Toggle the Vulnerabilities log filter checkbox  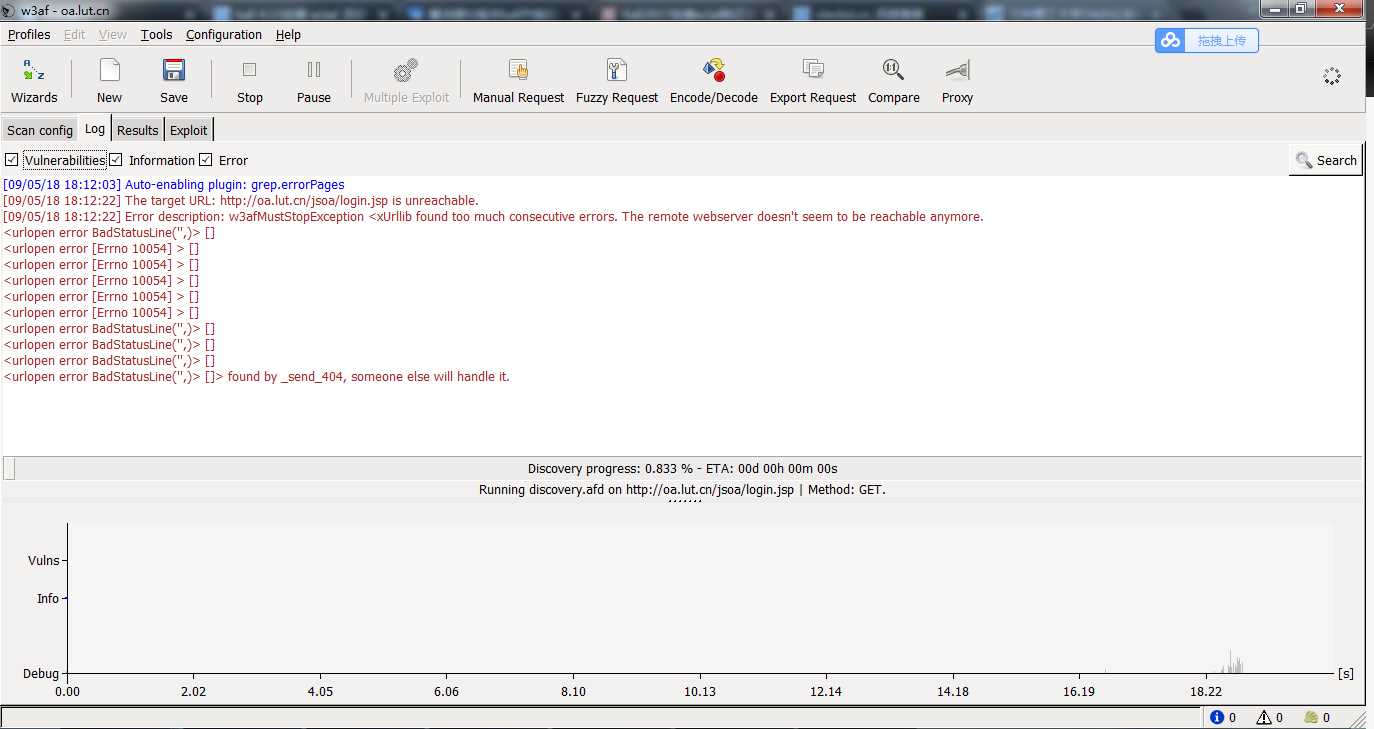[11, 160]
